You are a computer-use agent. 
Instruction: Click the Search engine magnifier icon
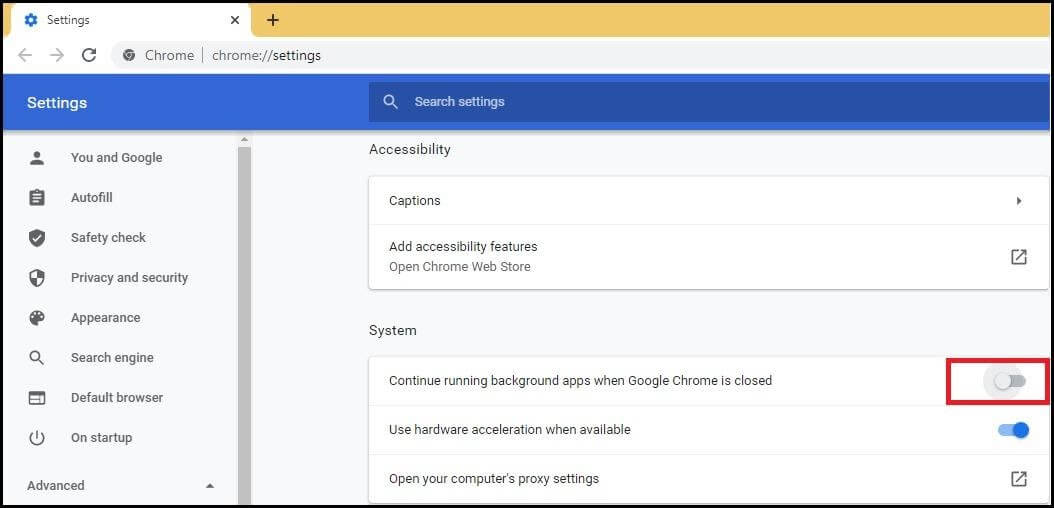pyautogui.click(x=37, y=357)
